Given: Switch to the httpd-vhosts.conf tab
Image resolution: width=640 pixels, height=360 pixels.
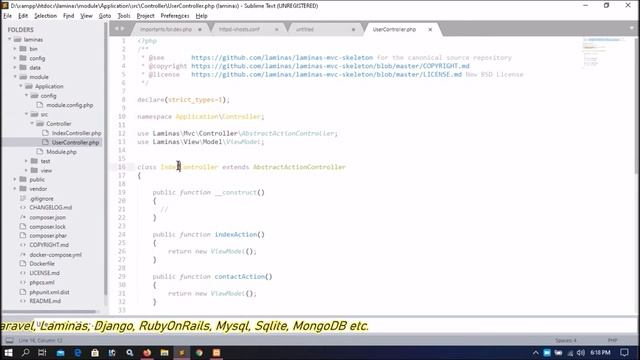Looking at the screenshot, I should point(239,29).
